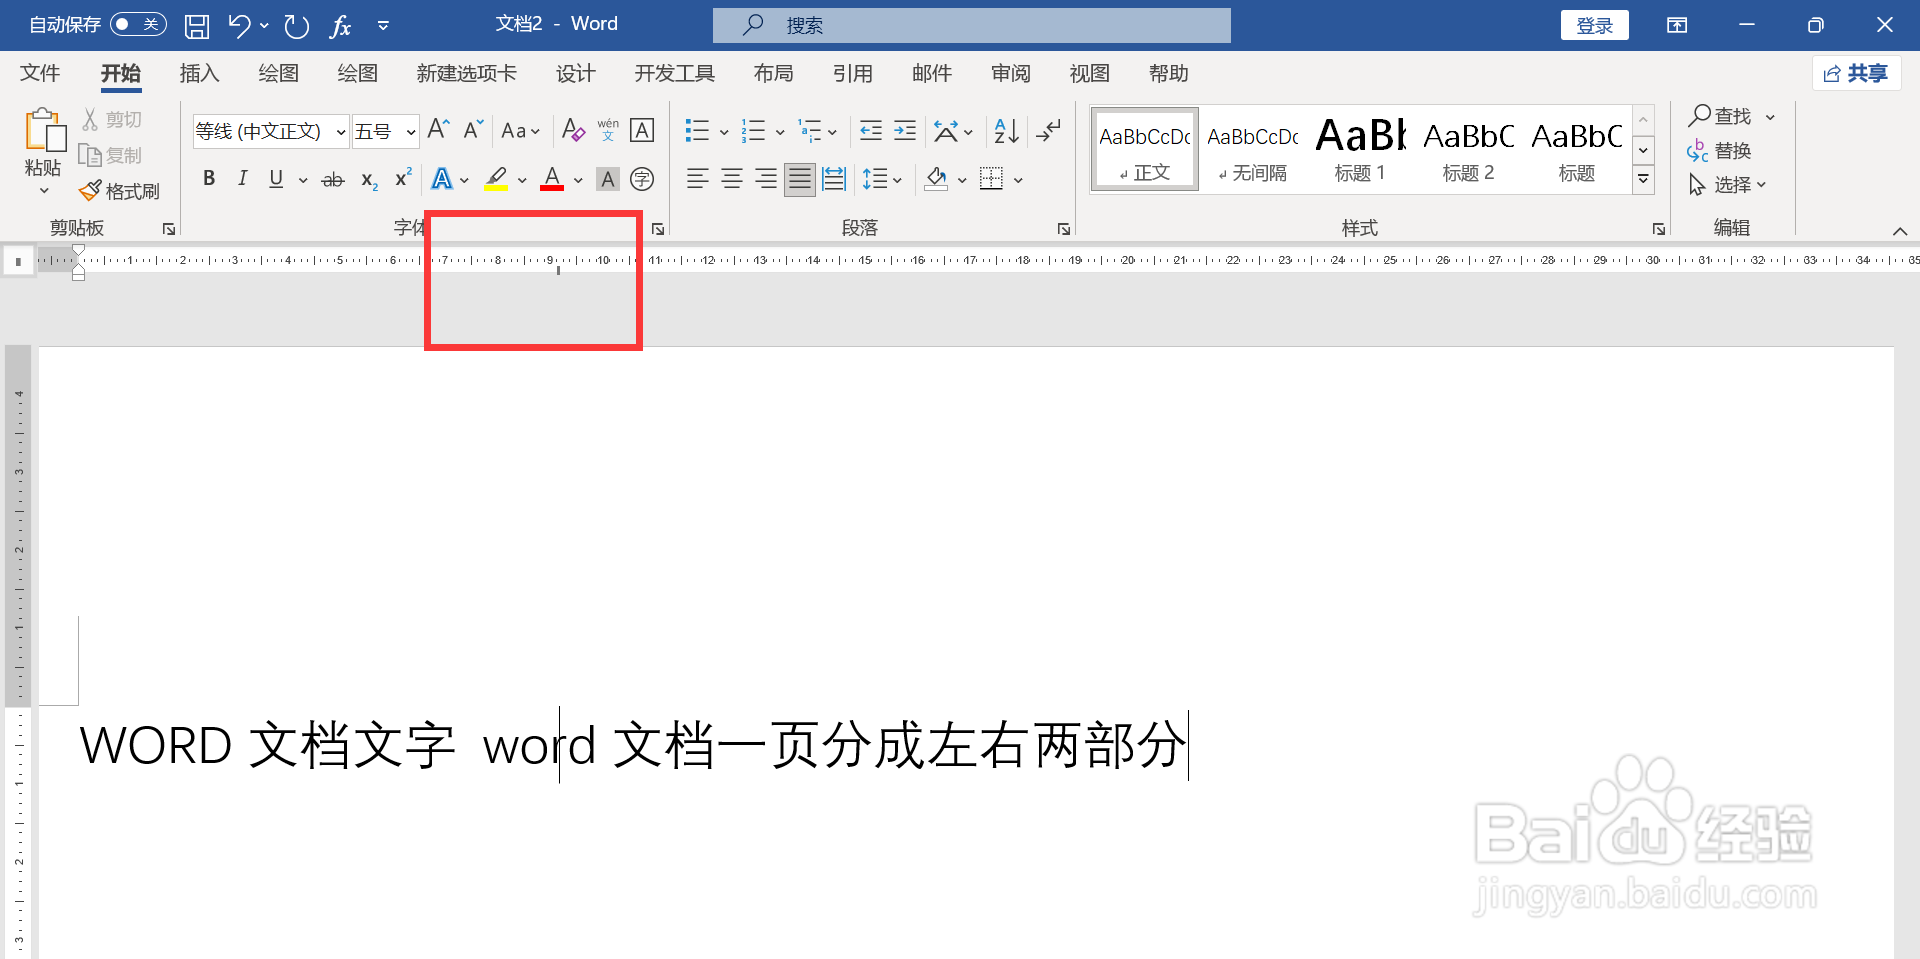Click the Increase Indent icon
This screenshot has height=959, width=1920.
point(905,130)
